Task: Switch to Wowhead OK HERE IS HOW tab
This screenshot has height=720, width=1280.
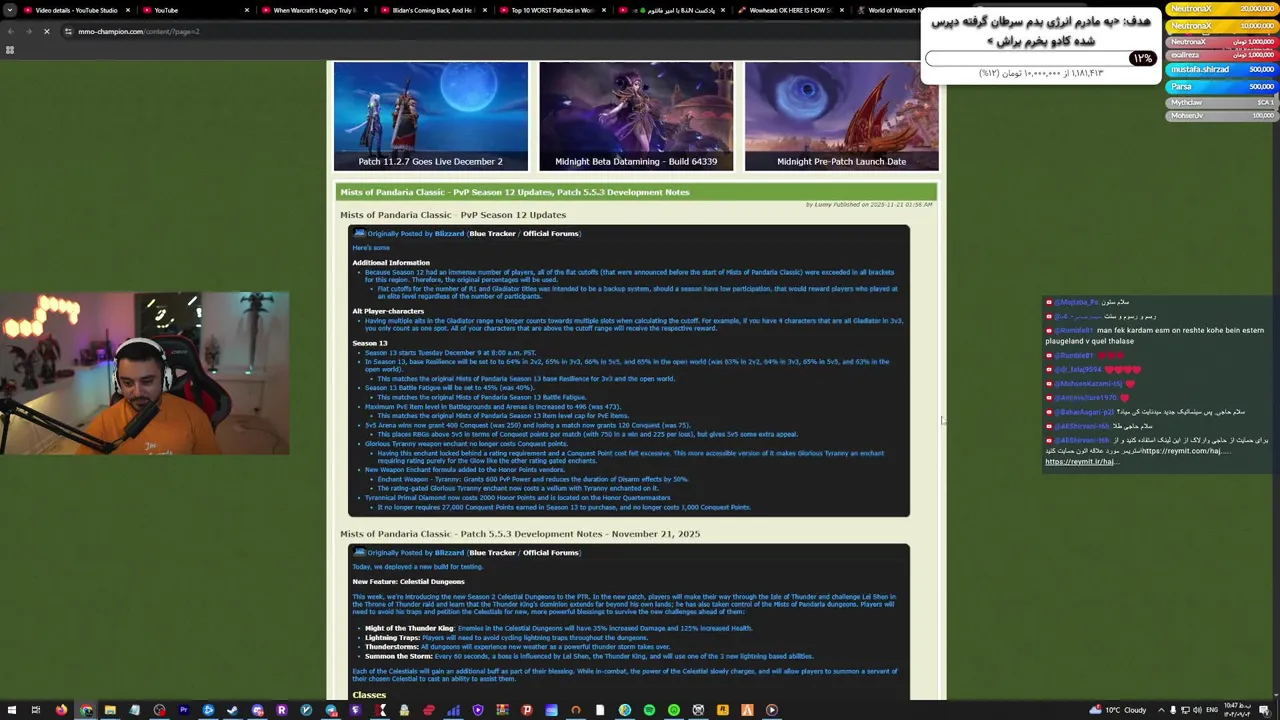Action: point(791,10)
